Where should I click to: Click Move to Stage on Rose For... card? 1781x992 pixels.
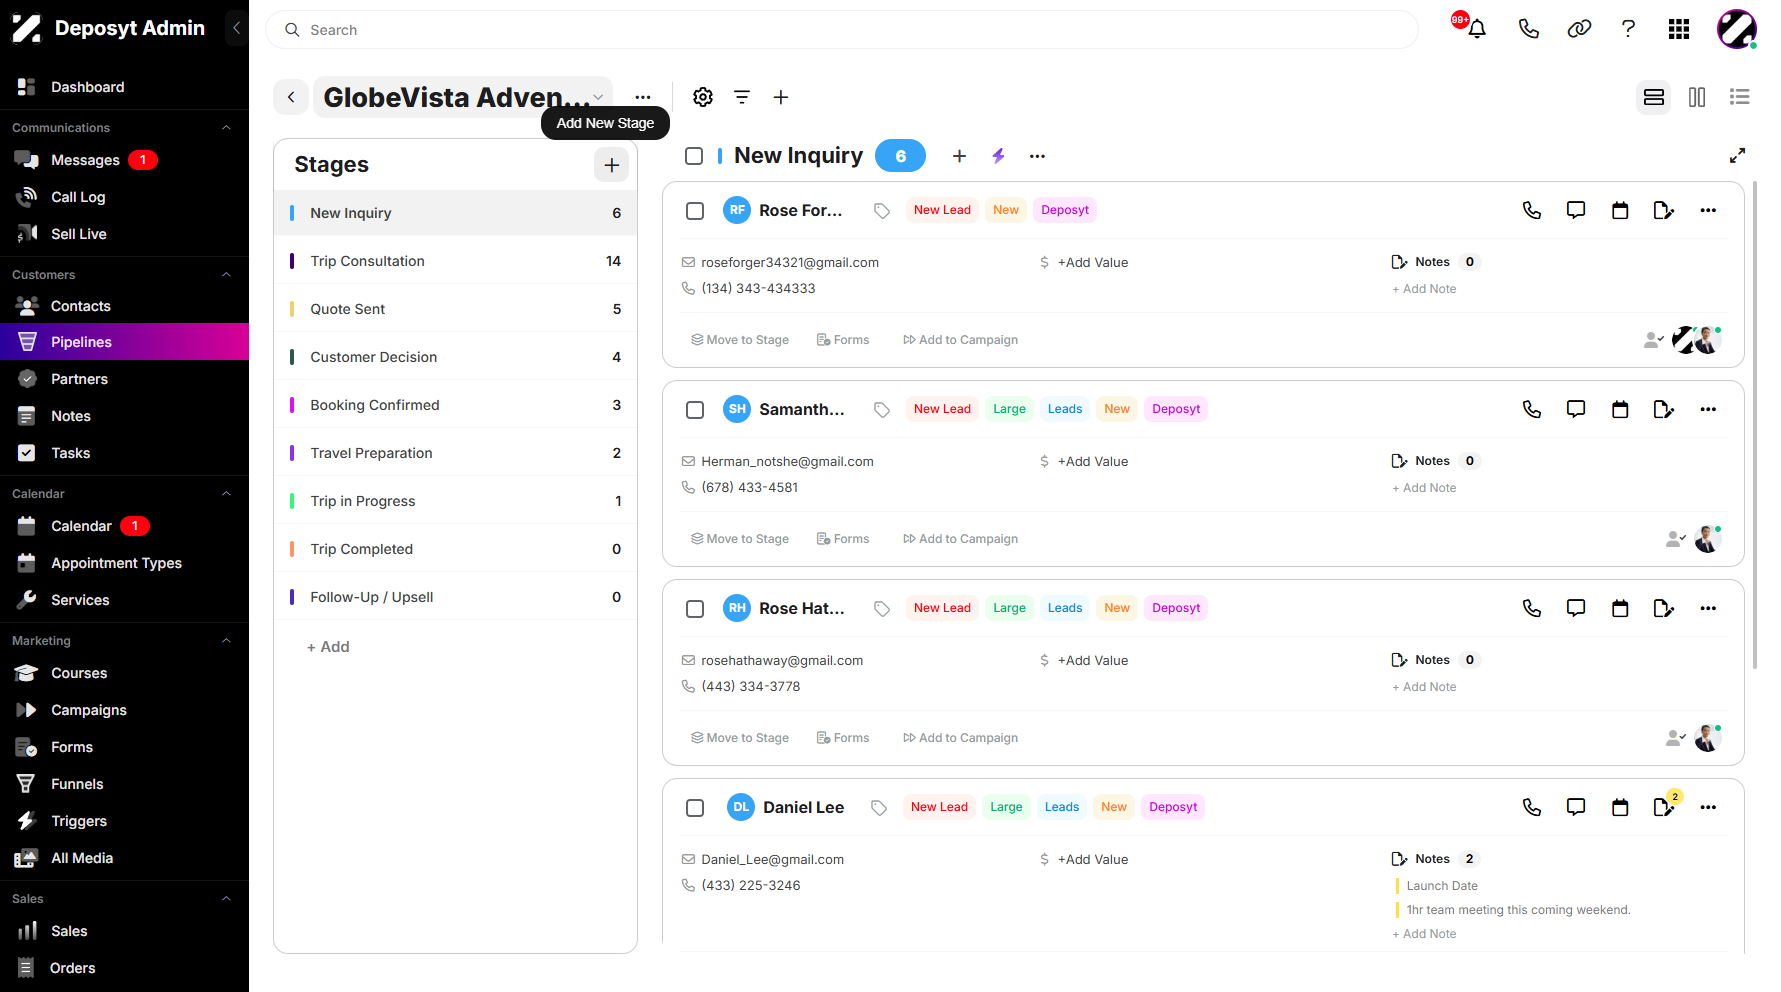[740, 340]
